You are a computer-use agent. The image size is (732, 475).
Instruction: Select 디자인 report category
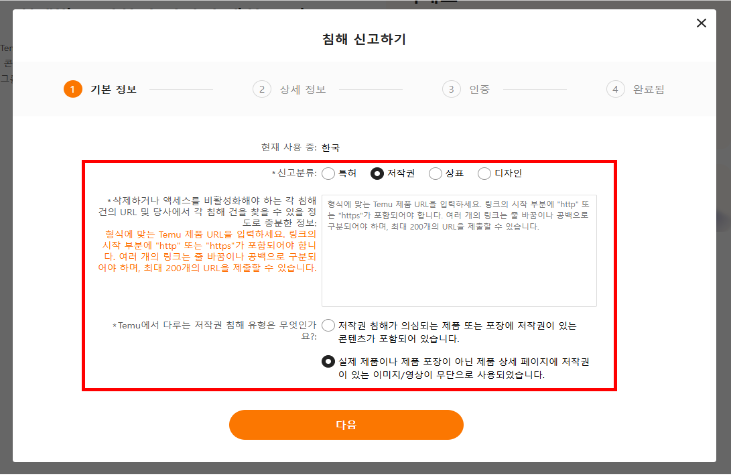tap(485, 173)
